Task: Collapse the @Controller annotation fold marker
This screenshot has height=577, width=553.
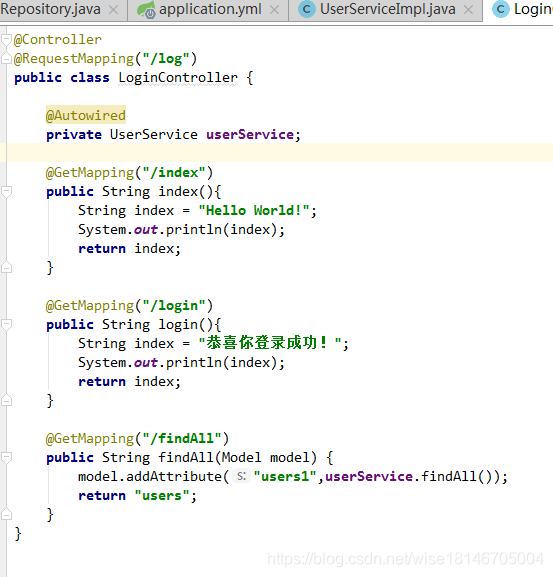Action: coord(6,39)
